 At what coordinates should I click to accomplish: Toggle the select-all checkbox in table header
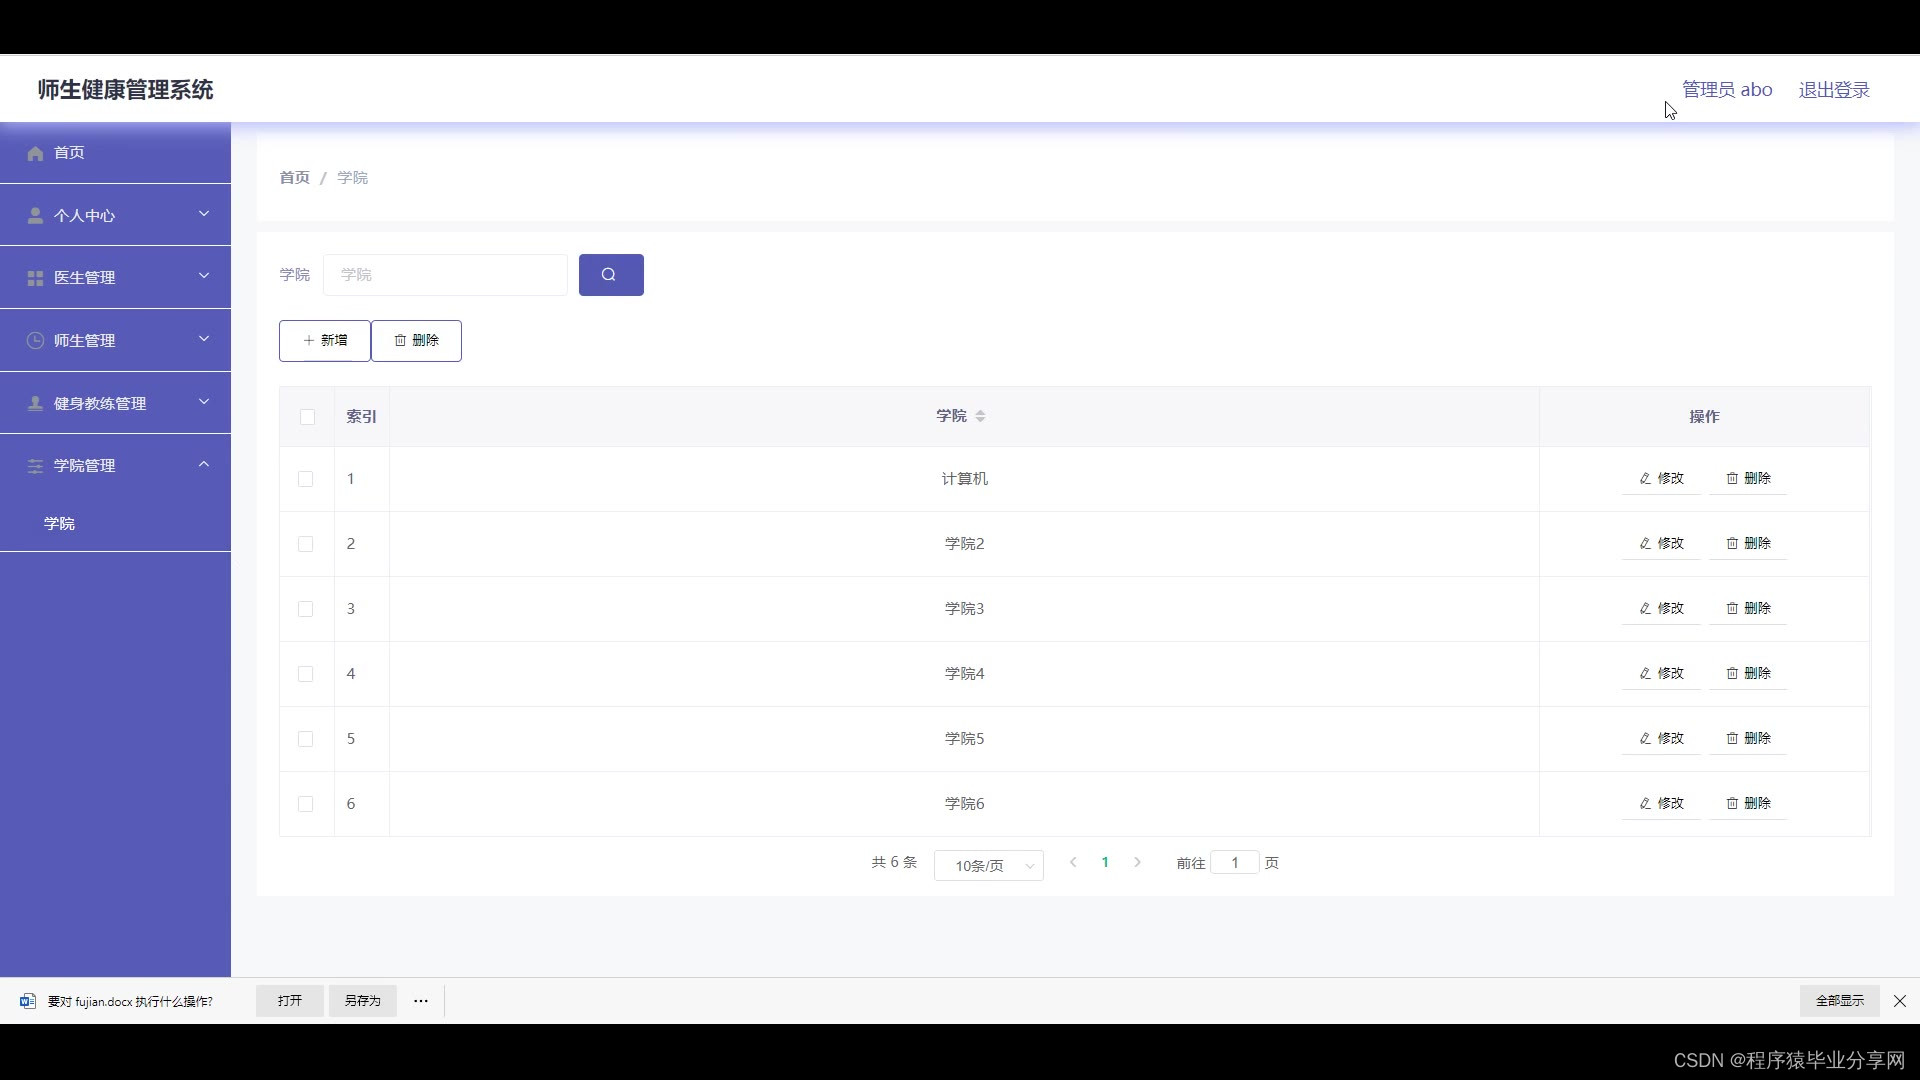click(x=307, y=417)
